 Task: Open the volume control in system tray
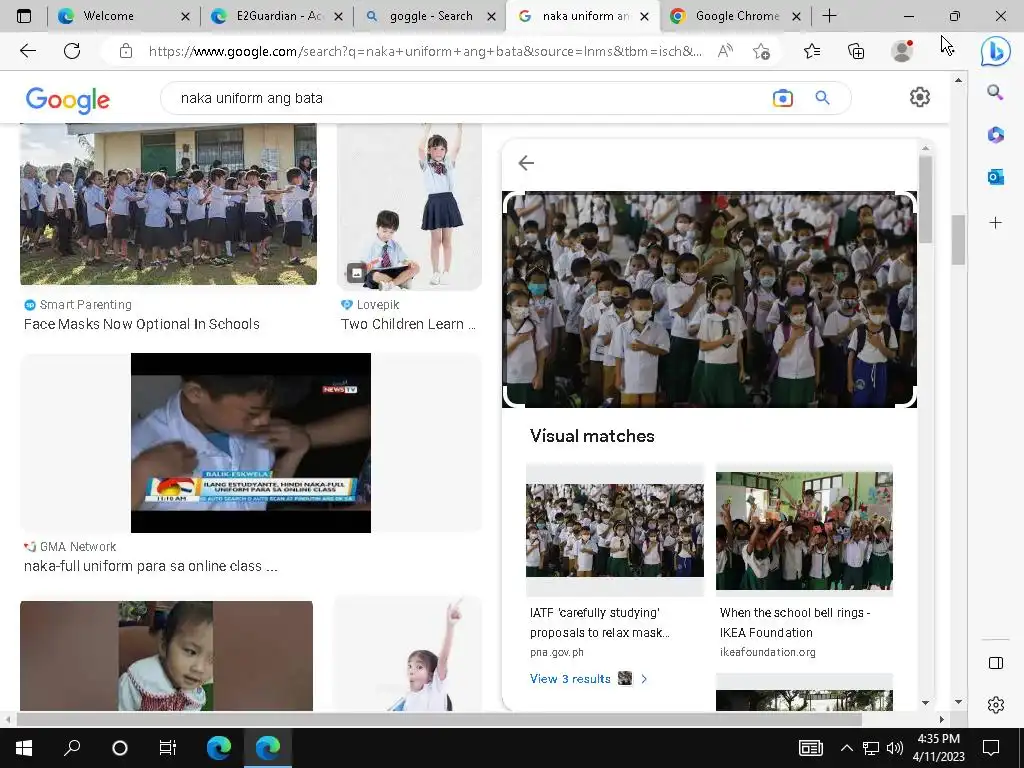click(x=895, y=748)
